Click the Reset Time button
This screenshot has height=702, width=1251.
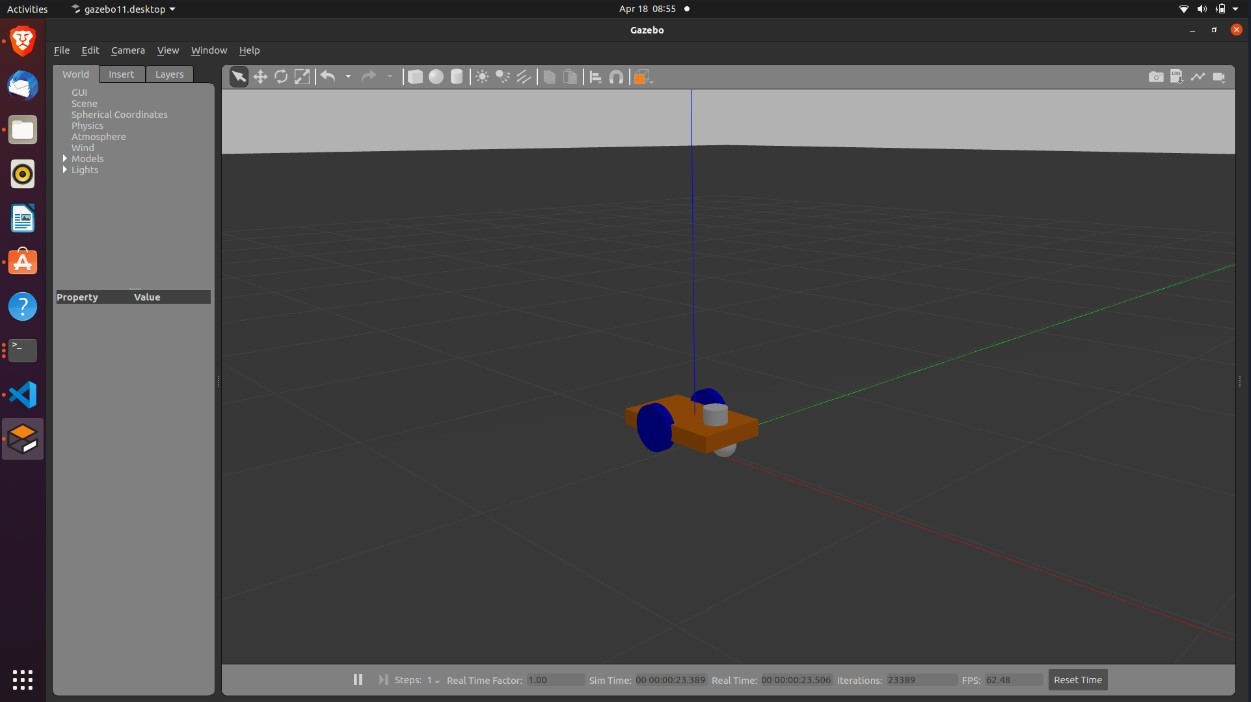(x=1078, y=680)
